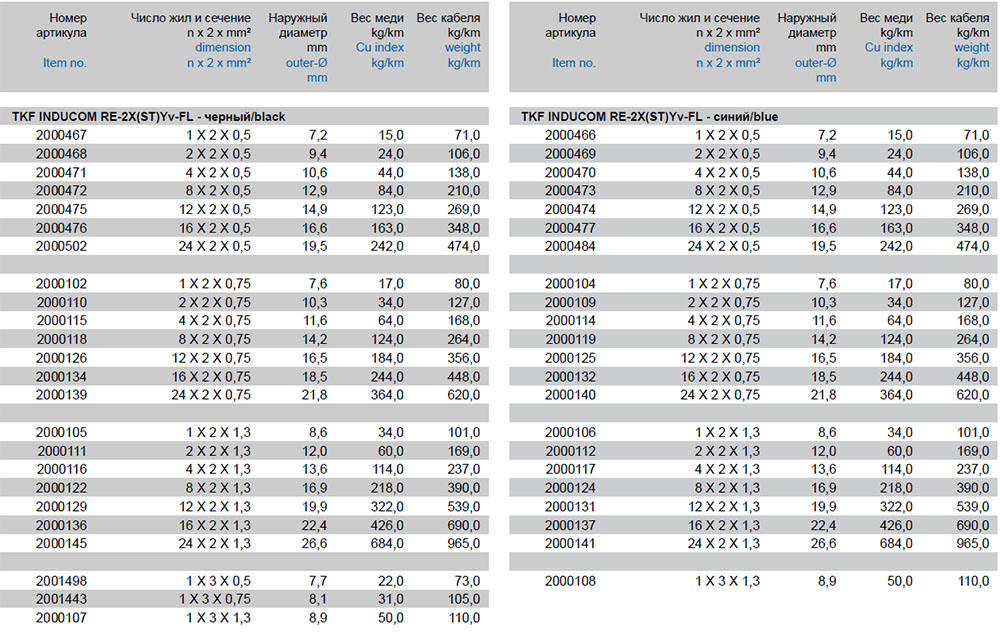
Task: Pick item number 2000474
Action: 570,209
